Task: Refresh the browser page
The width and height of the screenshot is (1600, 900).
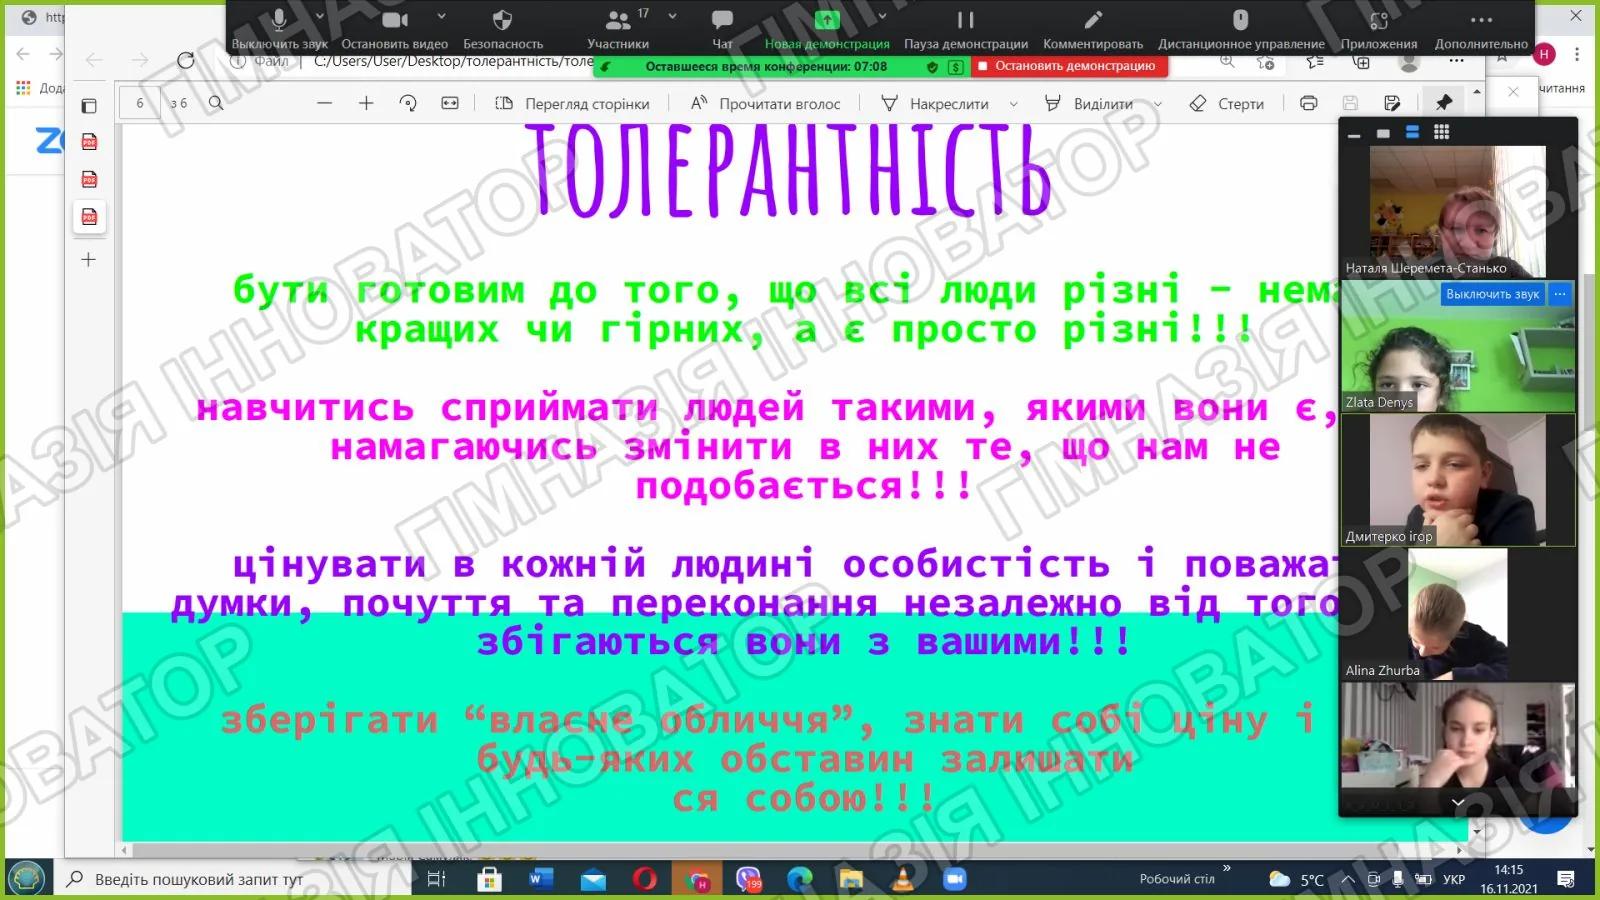Action: 186,60
